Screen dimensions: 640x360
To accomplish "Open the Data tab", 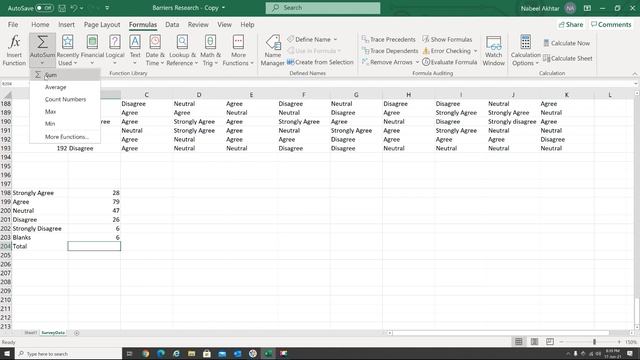I will 172,24.
